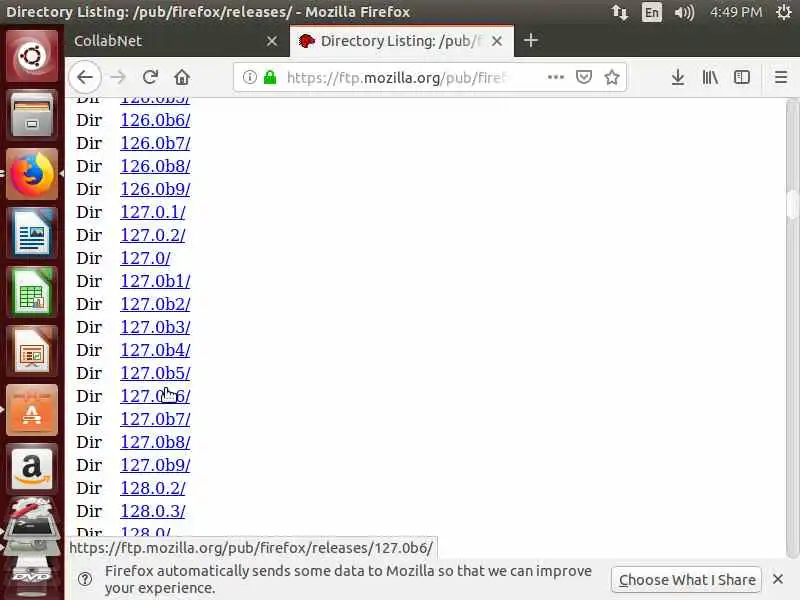The height and width of the screenshot is (600, 800).
Task: Click the green padlock security icon
Action: (270, 78)
